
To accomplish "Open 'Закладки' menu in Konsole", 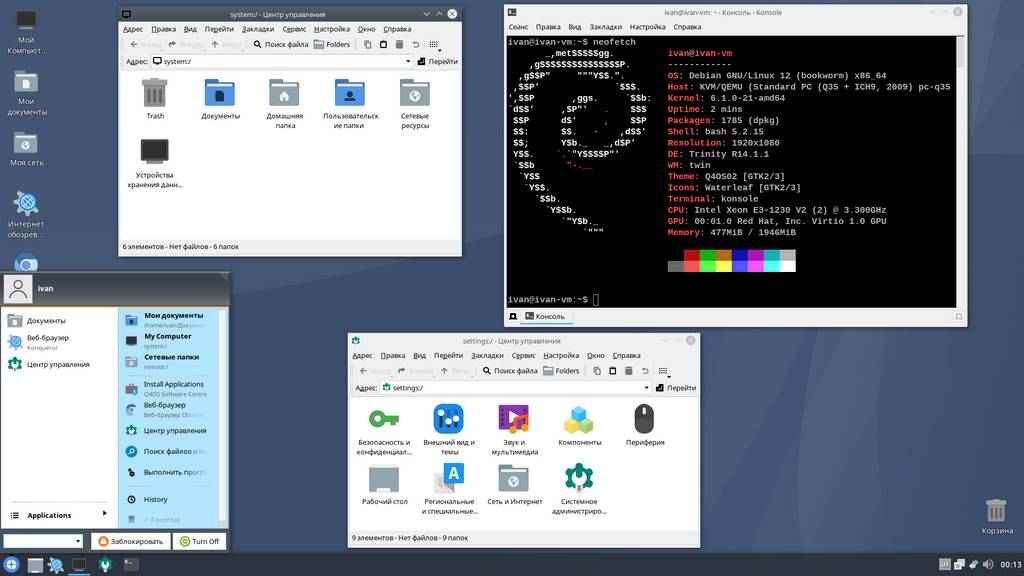I will pyautogui.click(x=605, y=27).
